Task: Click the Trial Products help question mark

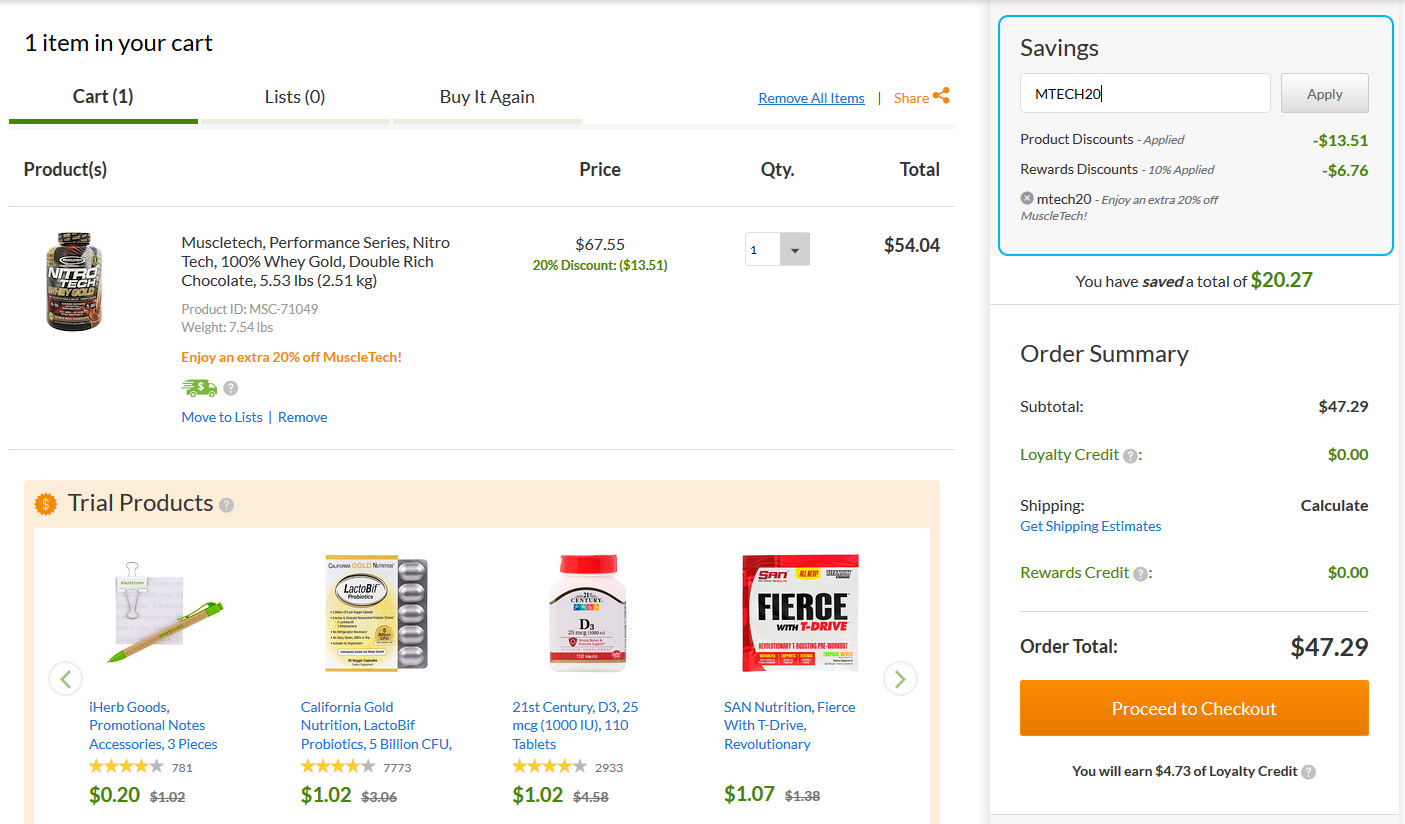Action: coord(226,505)
